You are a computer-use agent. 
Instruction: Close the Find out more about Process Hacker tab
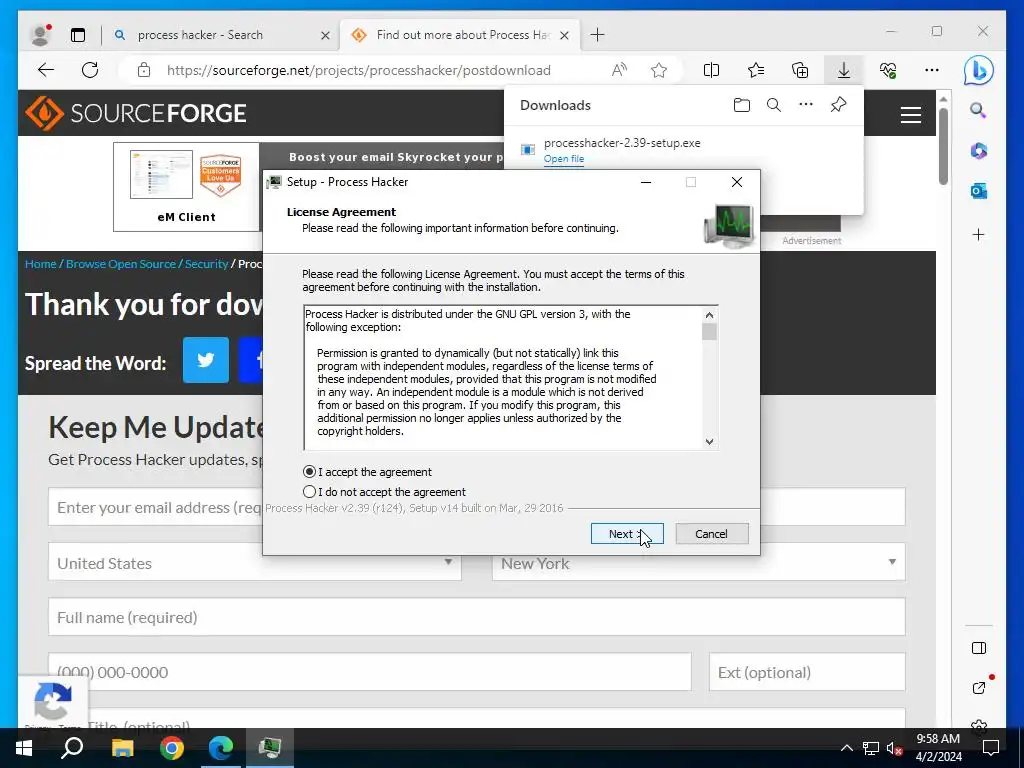click(x=565, y=35)
